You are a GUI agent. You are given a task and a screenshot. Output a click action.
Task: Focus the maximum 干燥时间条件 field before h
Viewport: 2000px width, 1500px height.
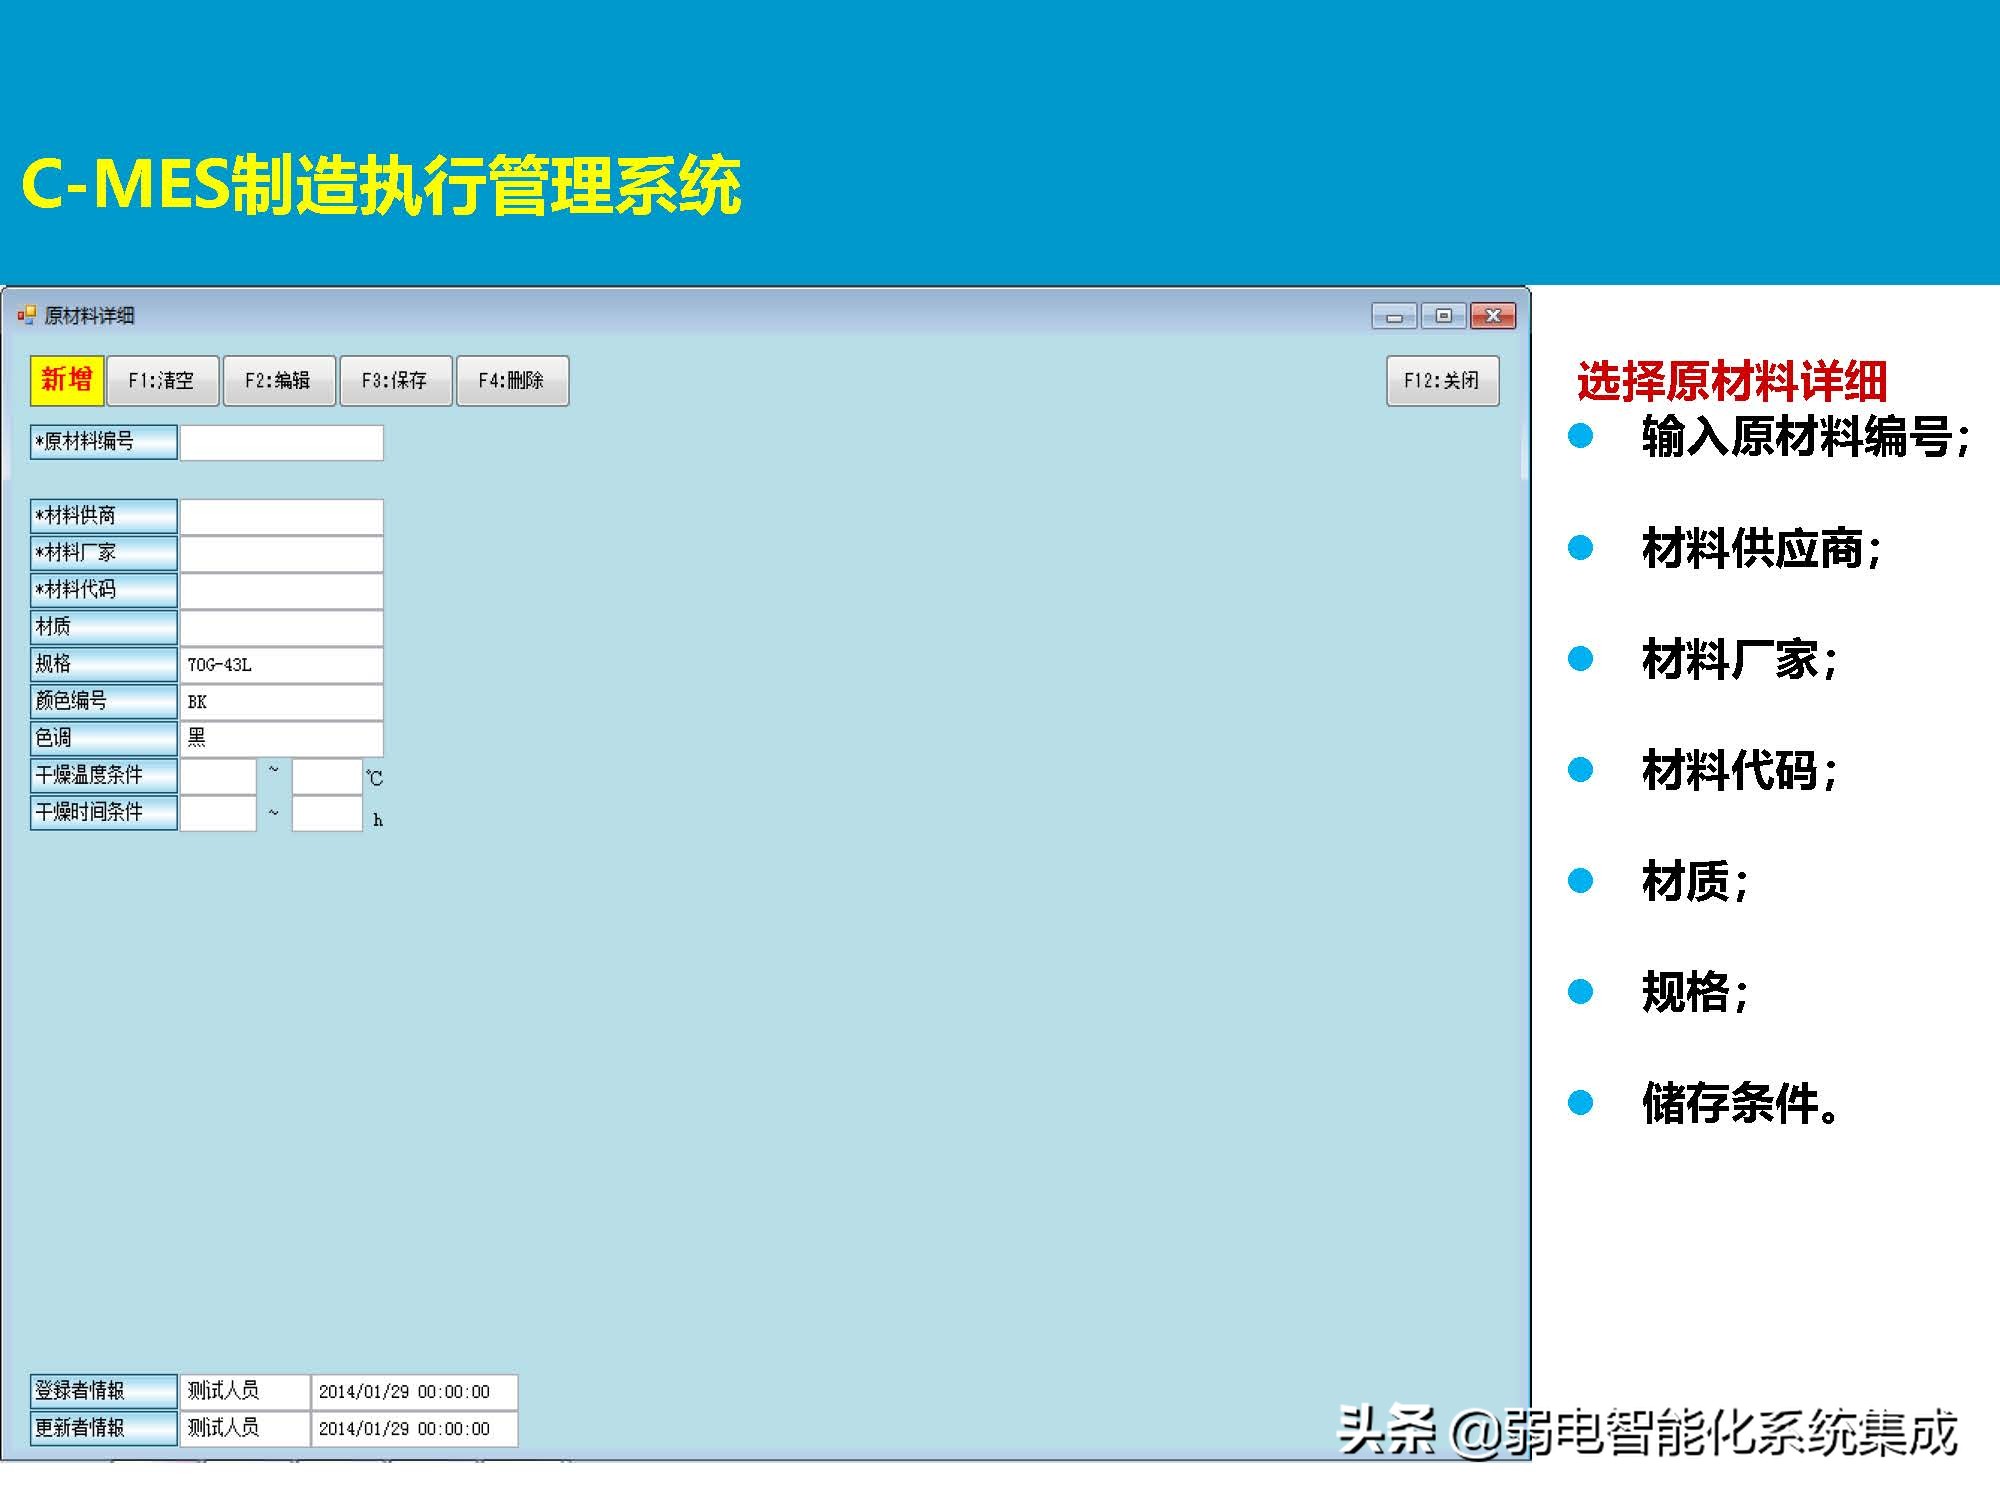(327, 813)
